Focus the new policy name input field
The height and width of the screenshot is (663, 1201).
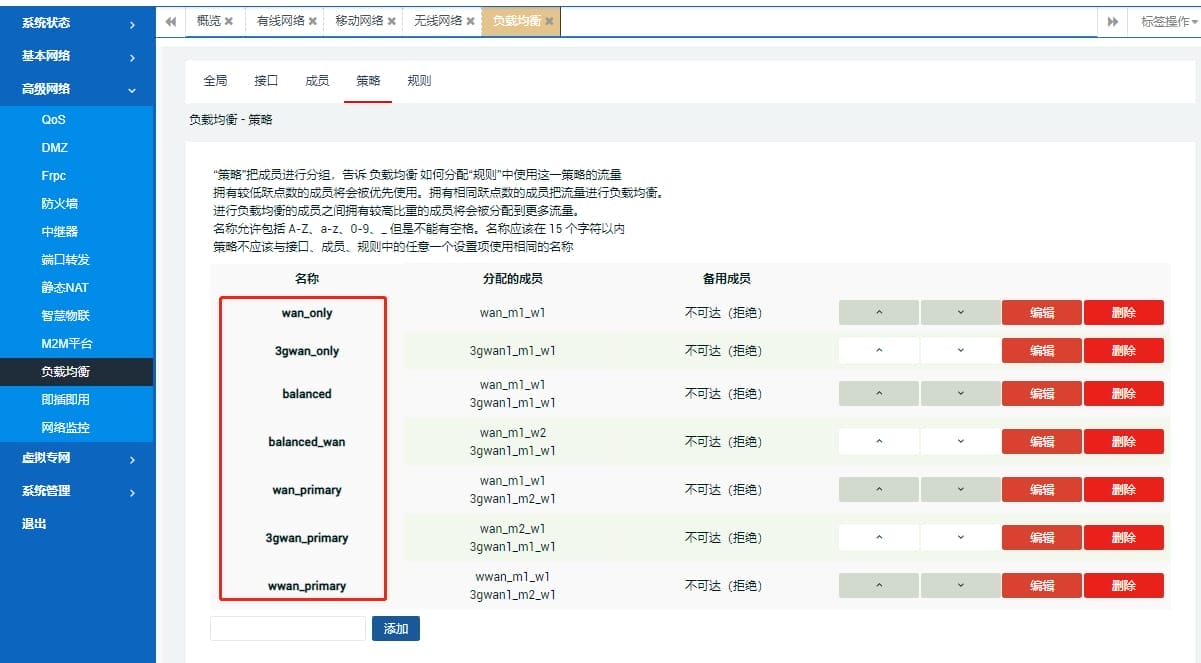pos(288,629)
